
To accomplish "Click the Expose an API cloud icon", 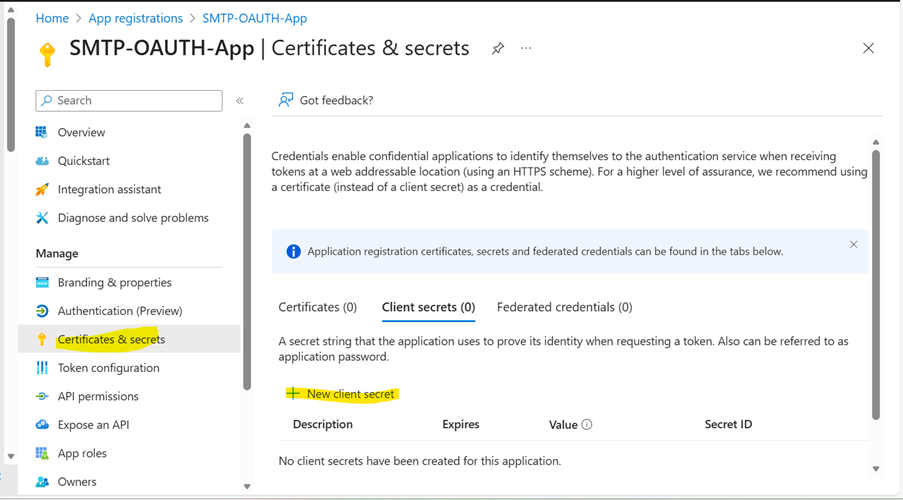I will tap(42, 425).
